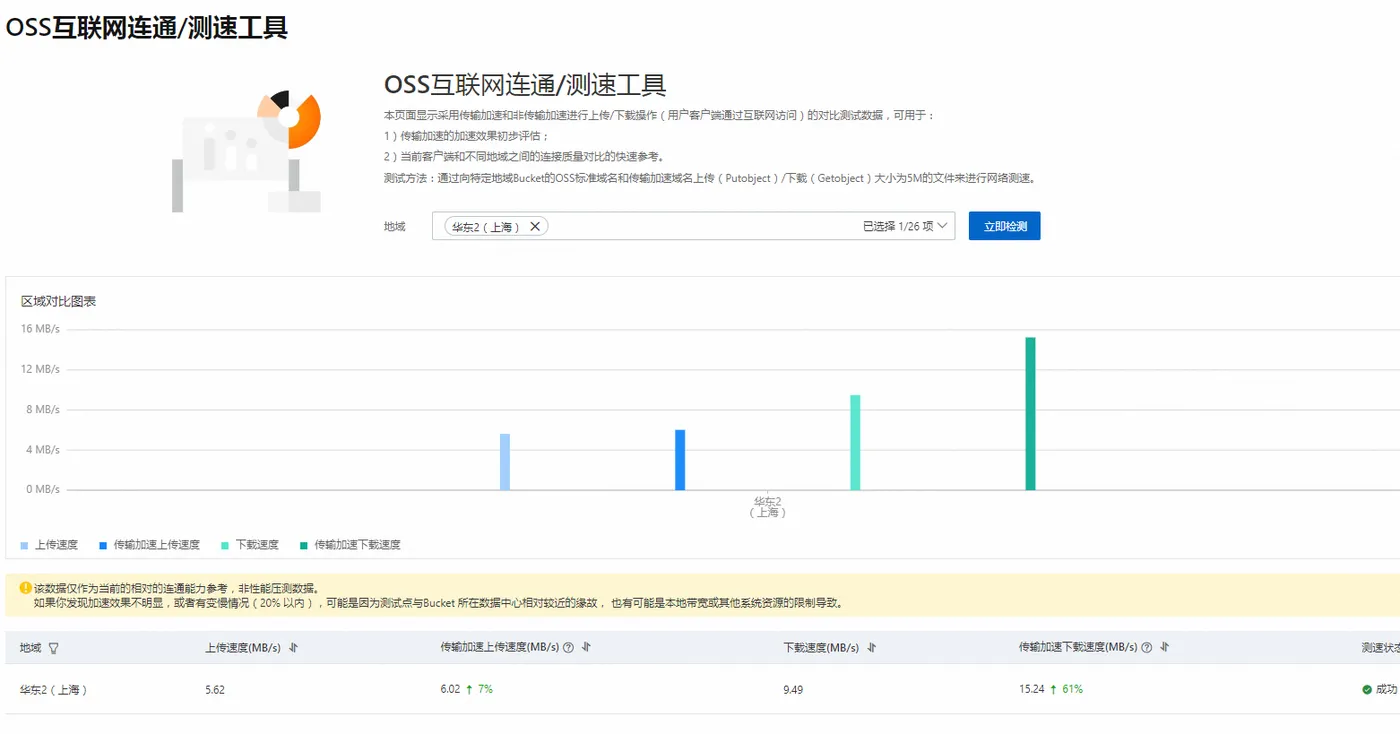Show help for 传输加速上传速度 column

[568, 648]
